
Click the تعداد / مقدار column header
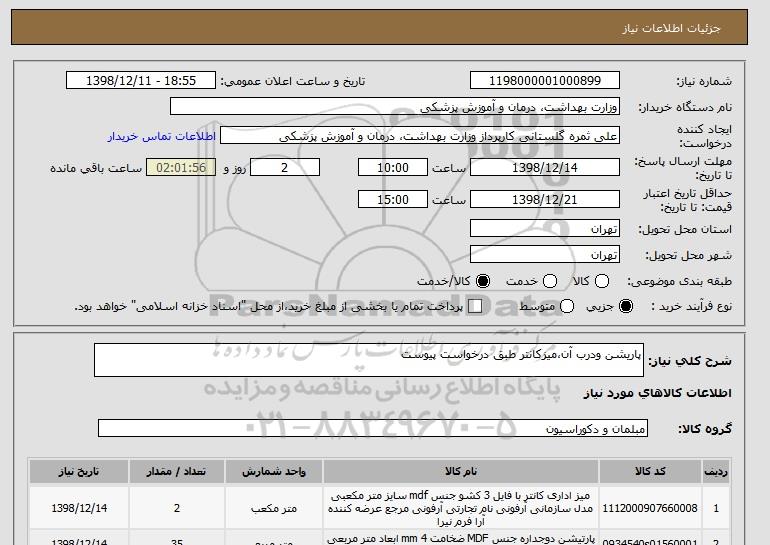pos(177,471)
